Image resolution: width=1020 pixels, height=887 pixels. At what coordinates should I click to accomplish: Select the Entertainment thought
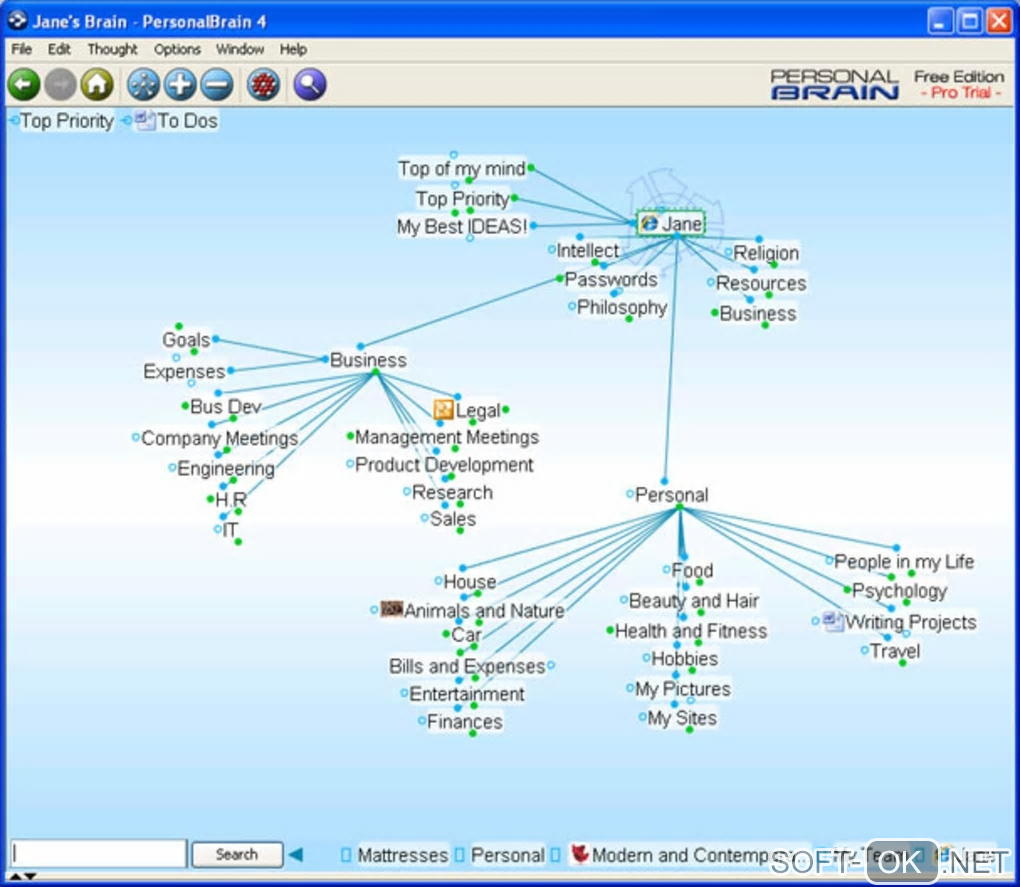click(466, 694)
